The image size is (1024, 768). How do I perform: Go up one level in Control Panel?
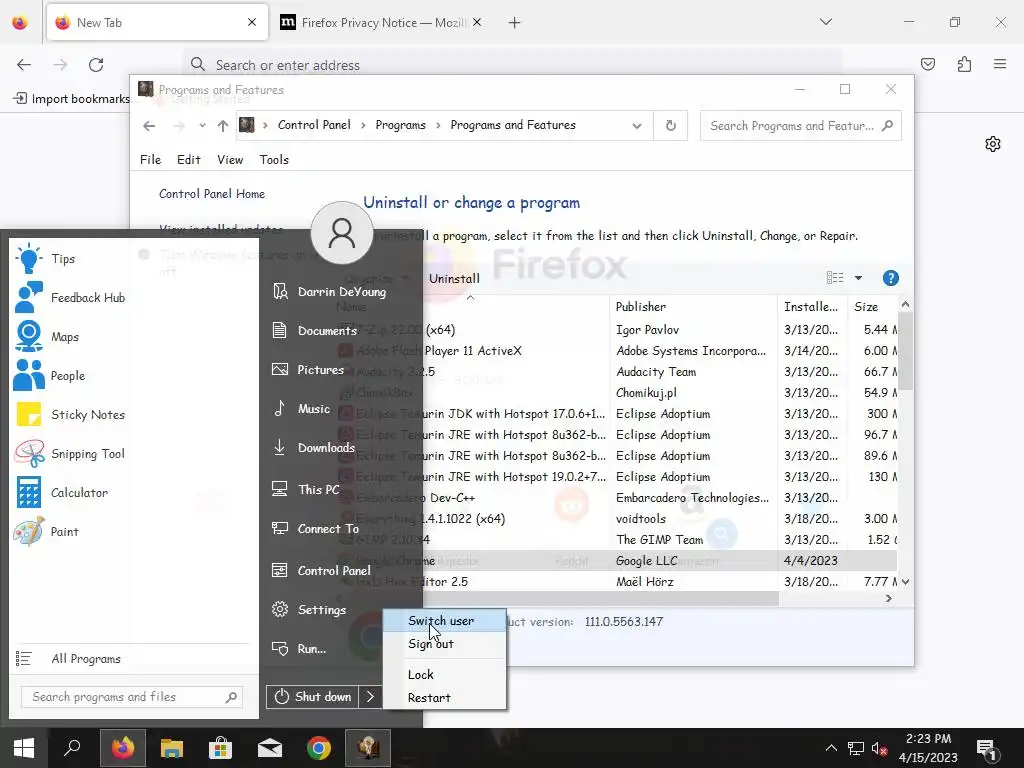point(223,126)
